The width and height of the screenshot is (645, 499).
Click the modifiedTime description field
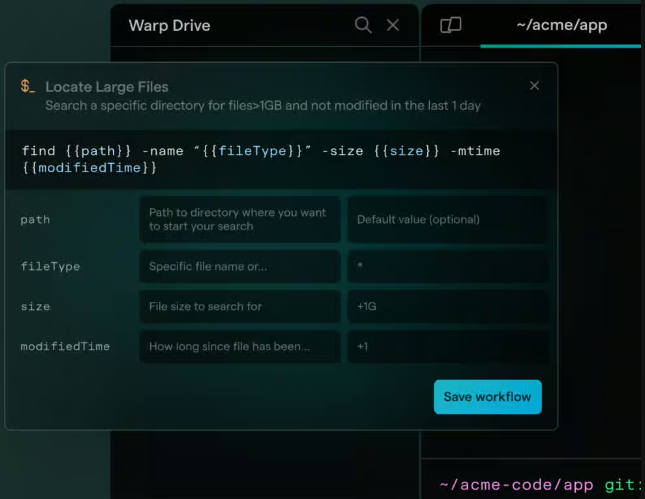(x=240, y=346)
